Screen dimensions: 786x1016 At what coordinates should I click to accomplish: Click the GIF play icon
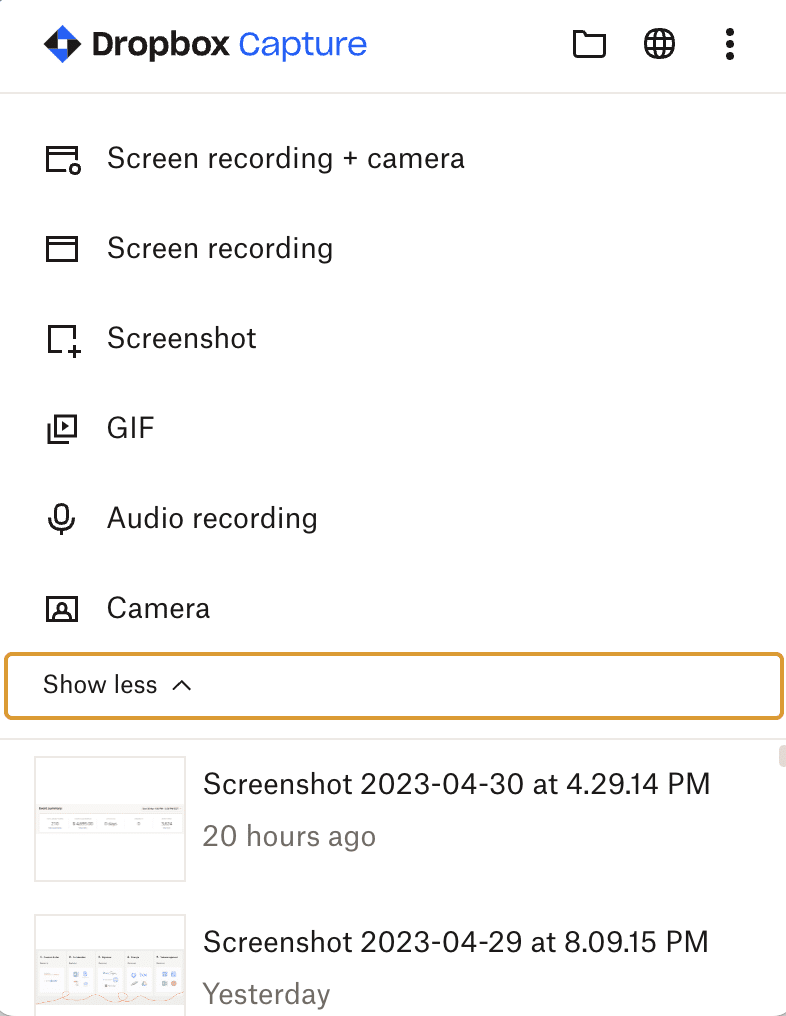pyautogui.click(x=62, y=429)
